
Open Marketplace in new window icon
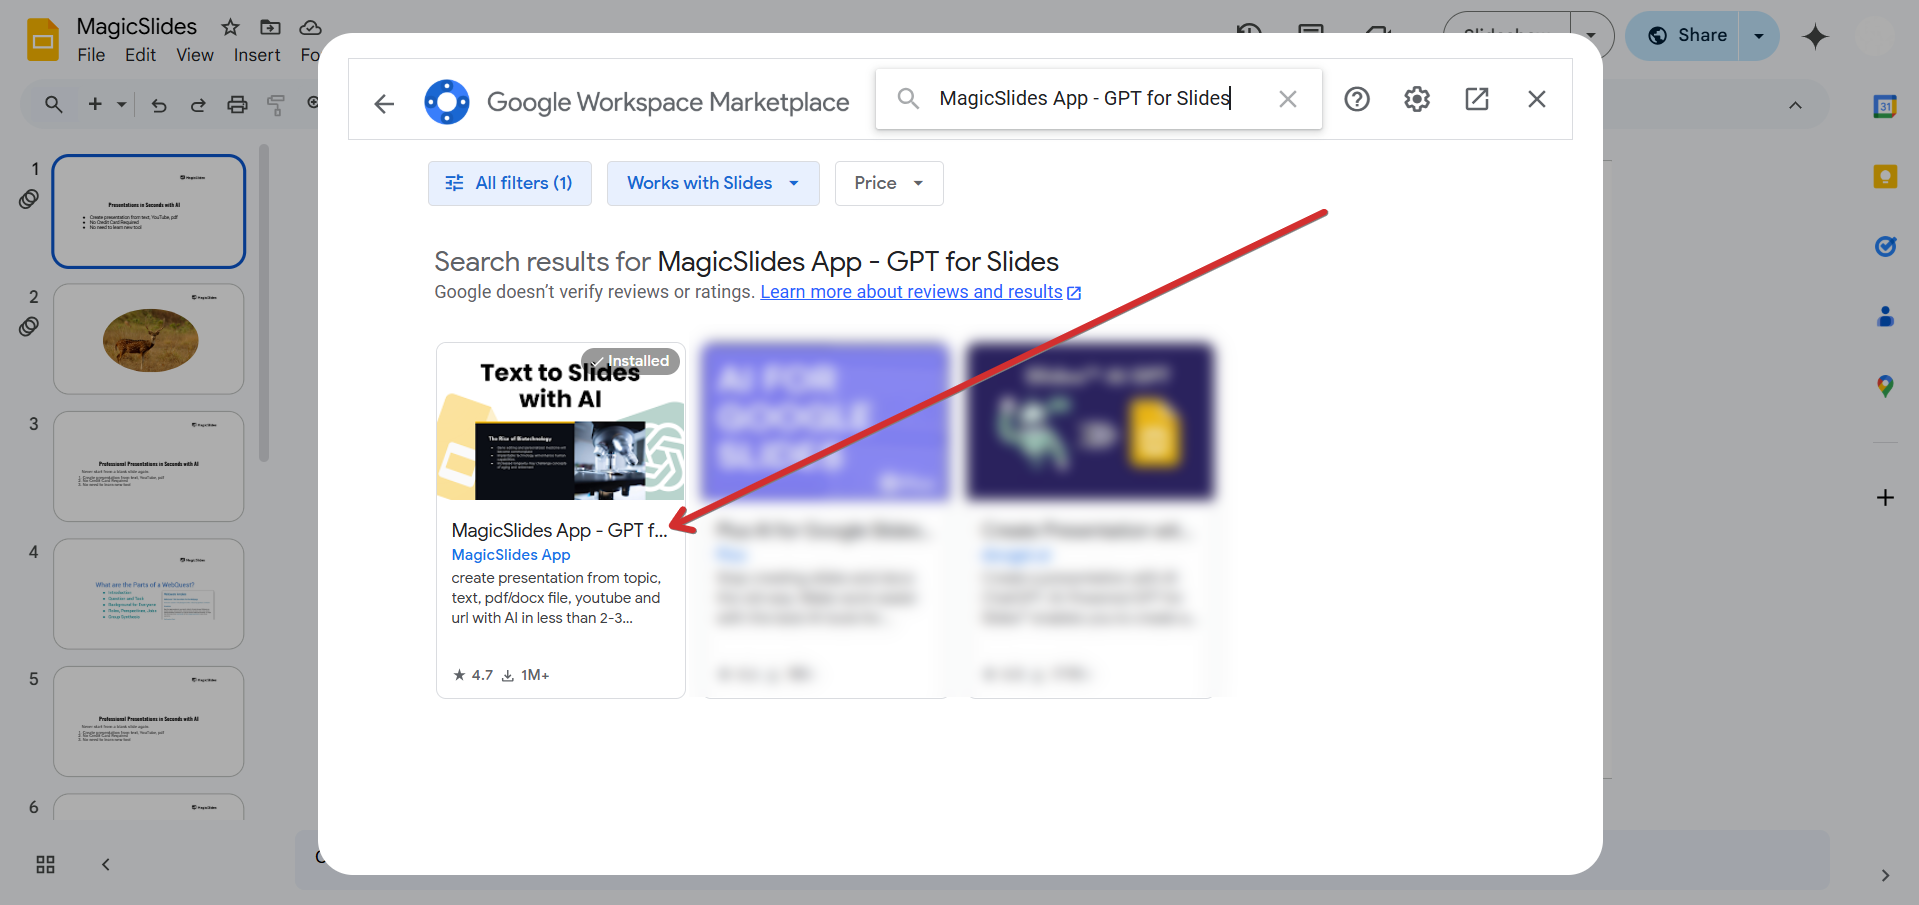(x=1477, y=99)
